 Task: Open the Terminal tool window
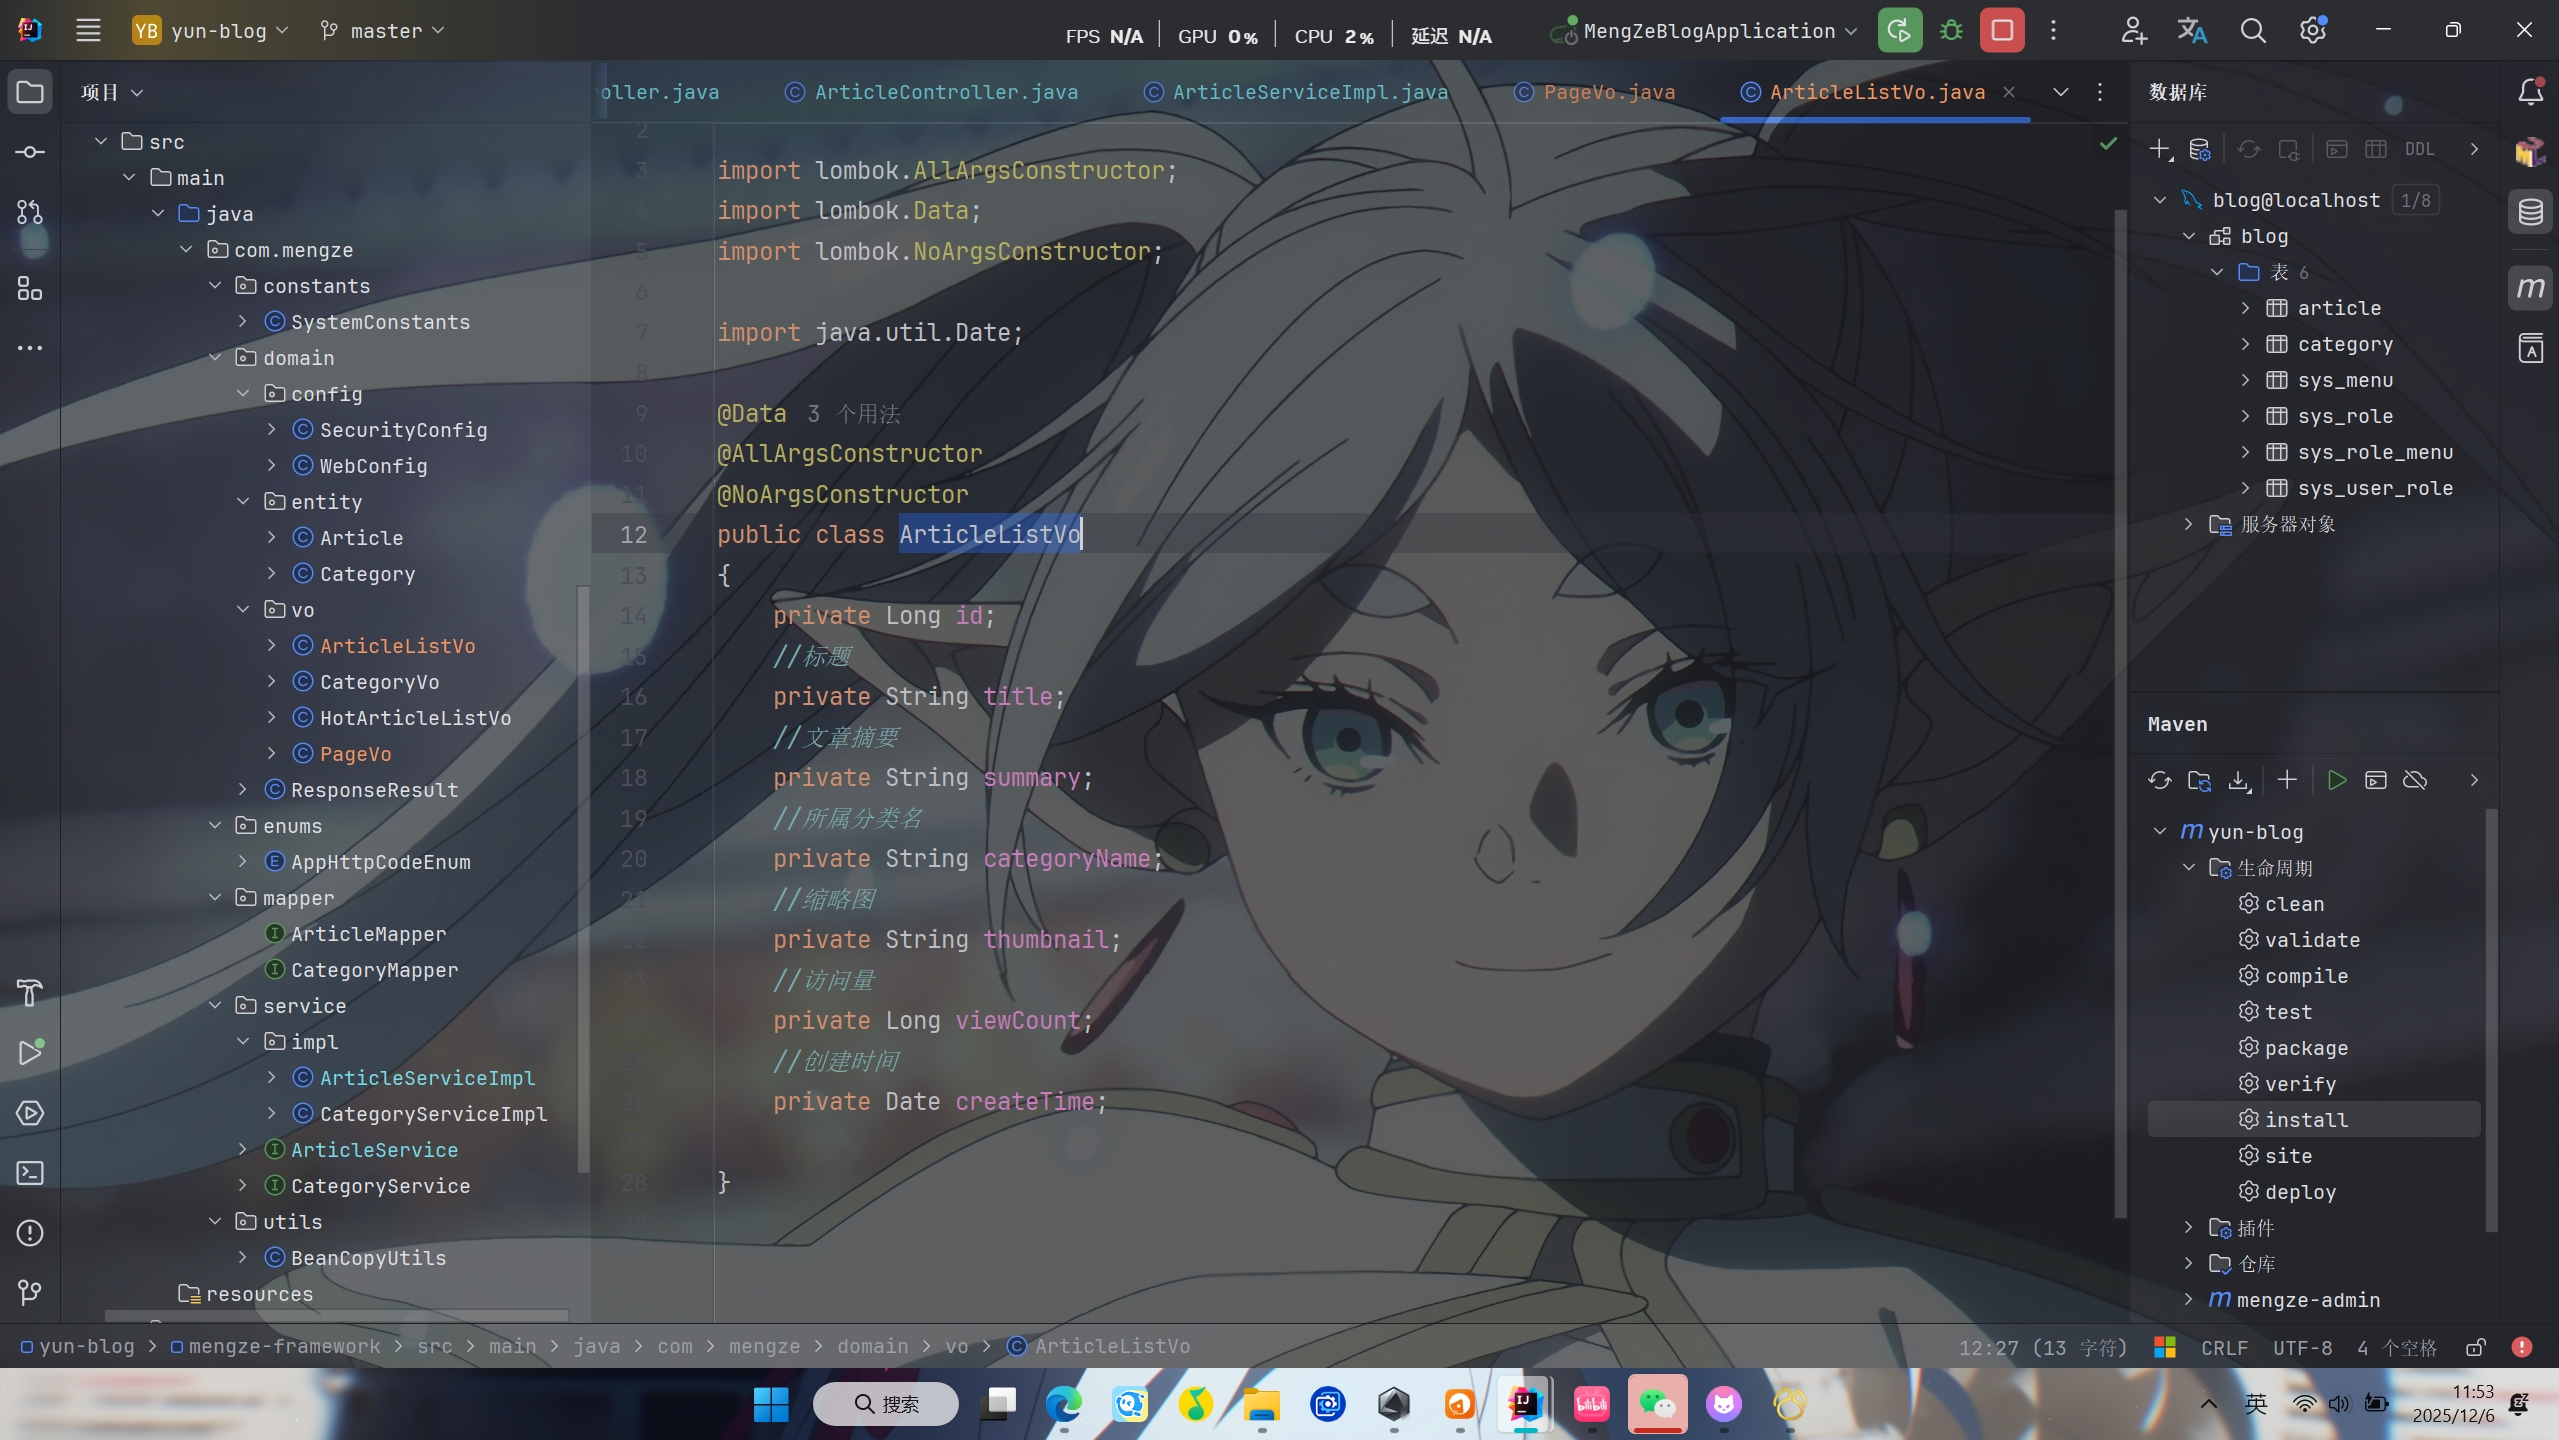tap(30, 1173)
